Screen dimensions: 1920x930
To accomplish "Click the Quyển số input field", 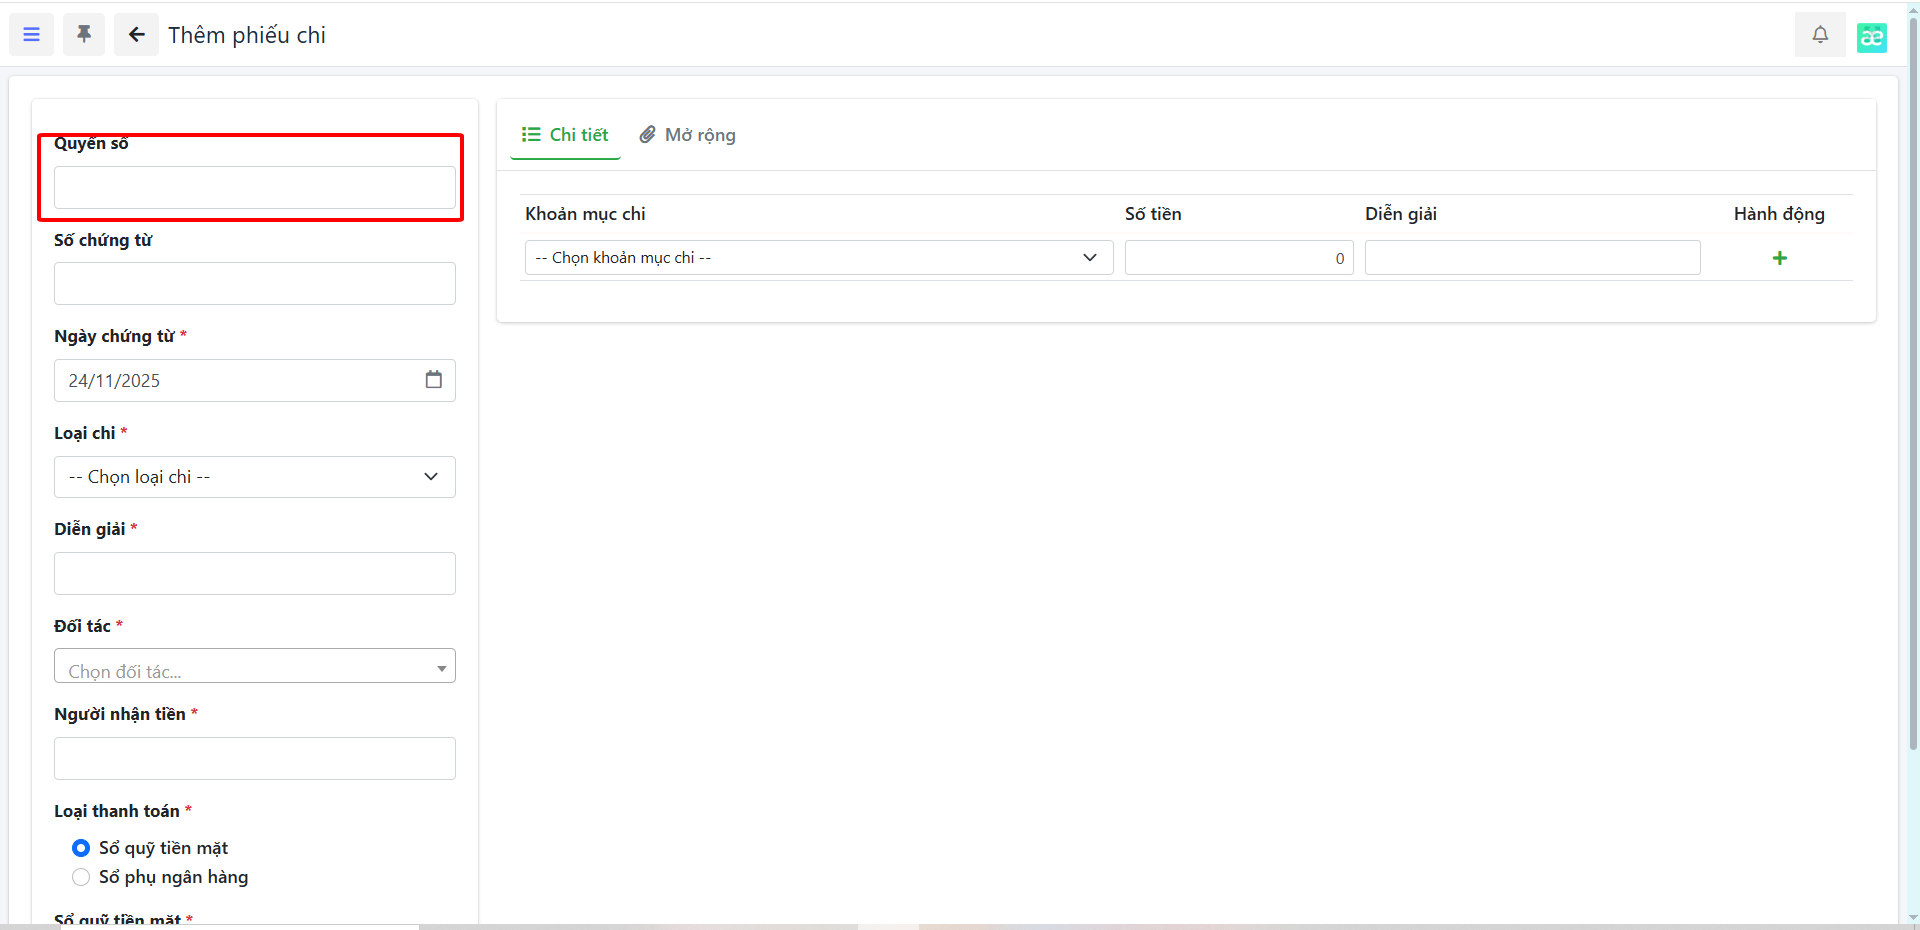I will [254, 188].
